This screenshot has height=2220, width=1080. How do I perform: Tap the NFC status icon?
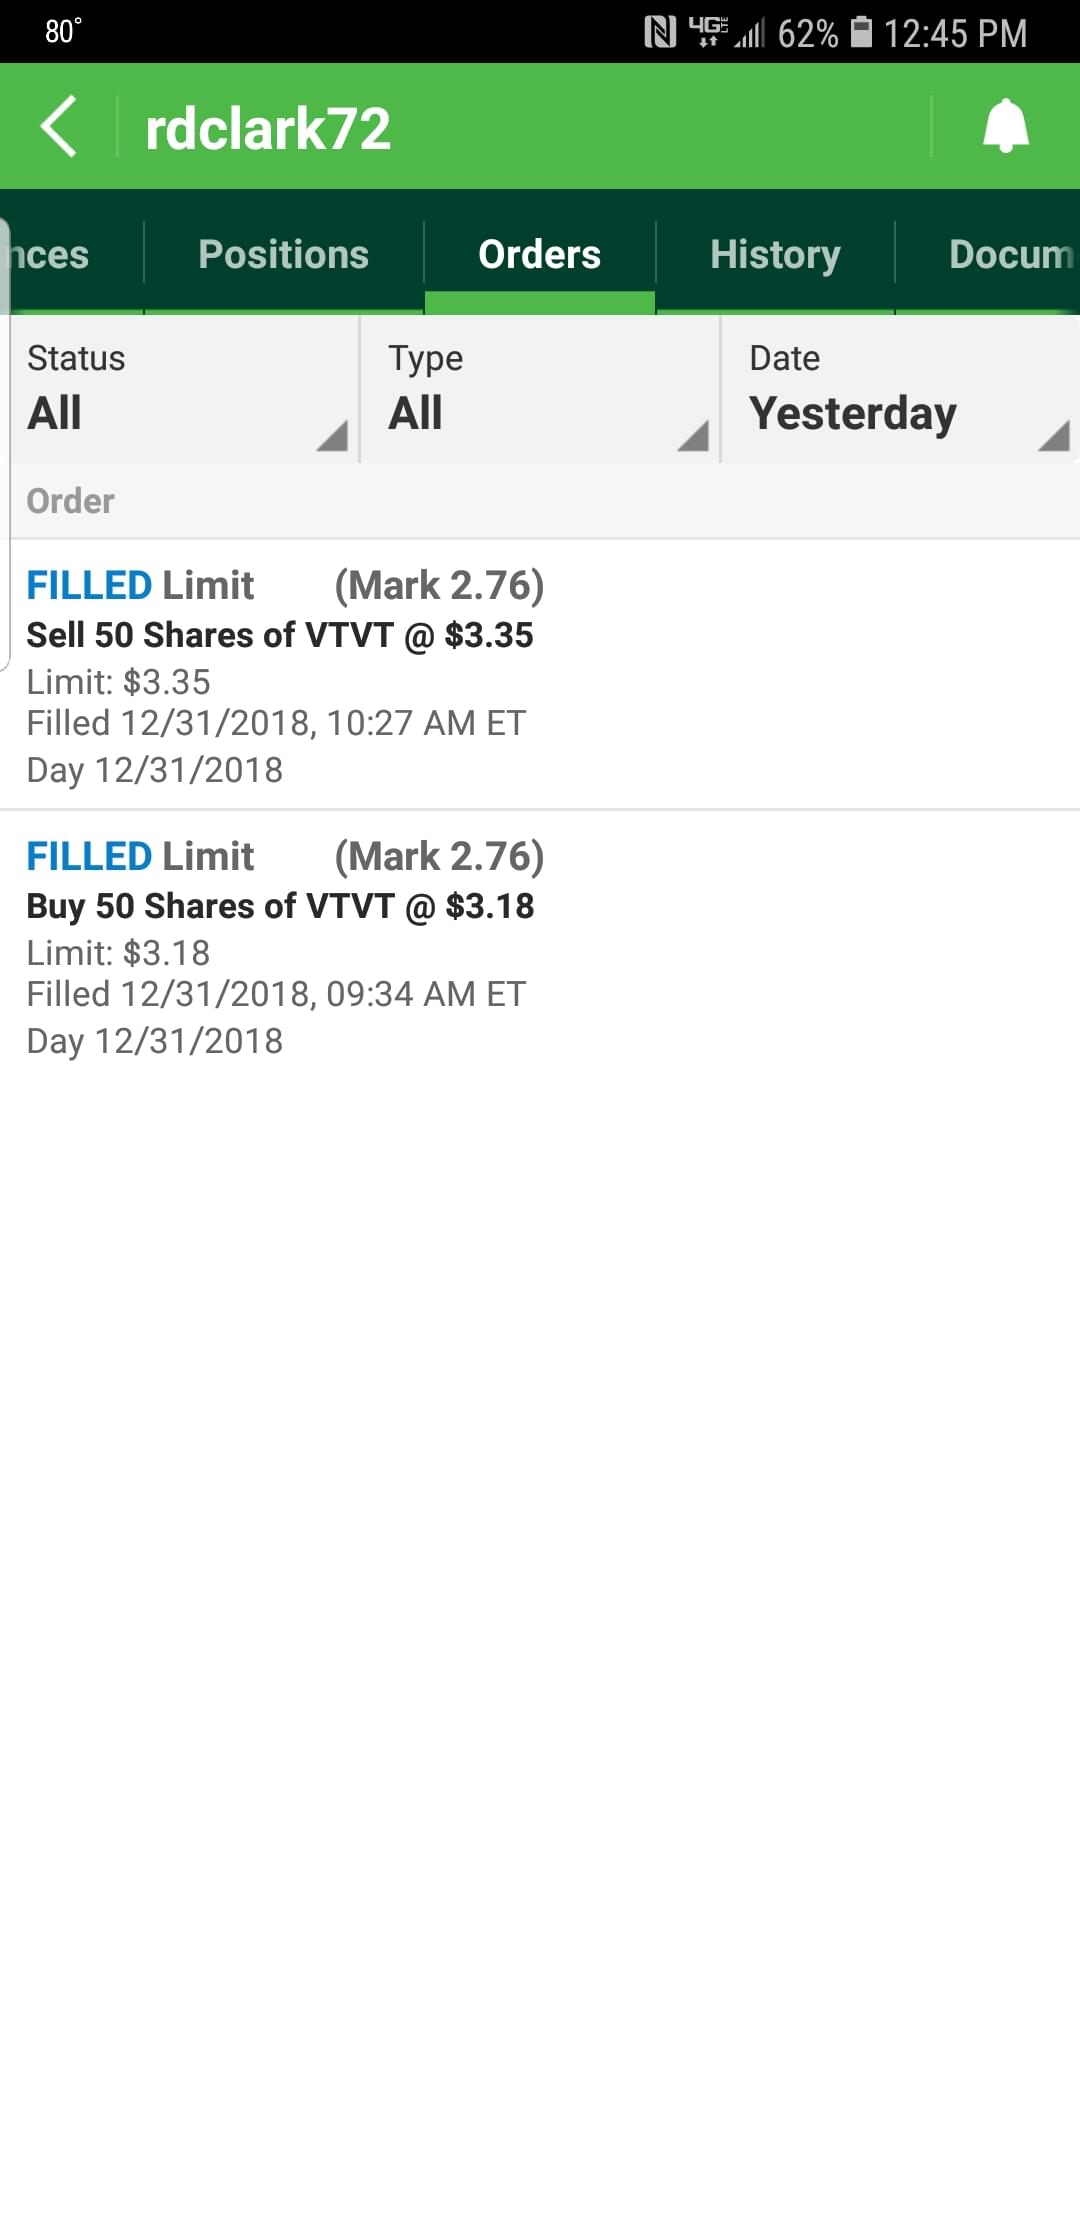[660, 33]
